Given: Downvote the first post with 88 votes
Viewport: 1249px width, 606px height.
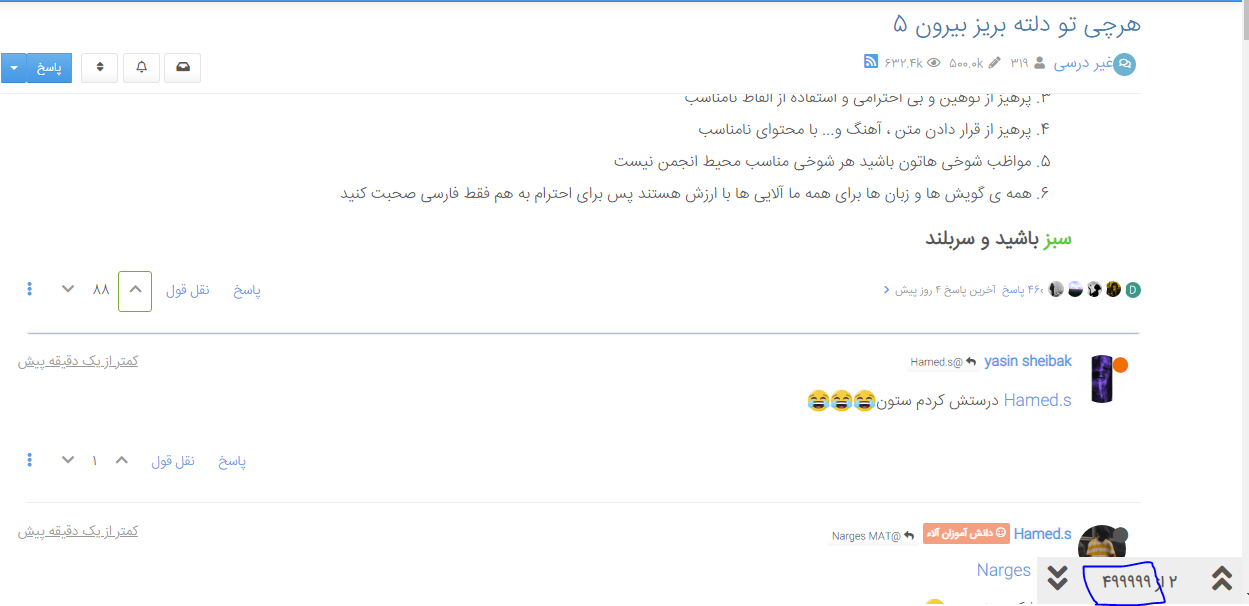Looking at the screenshot, I should 68,290.
